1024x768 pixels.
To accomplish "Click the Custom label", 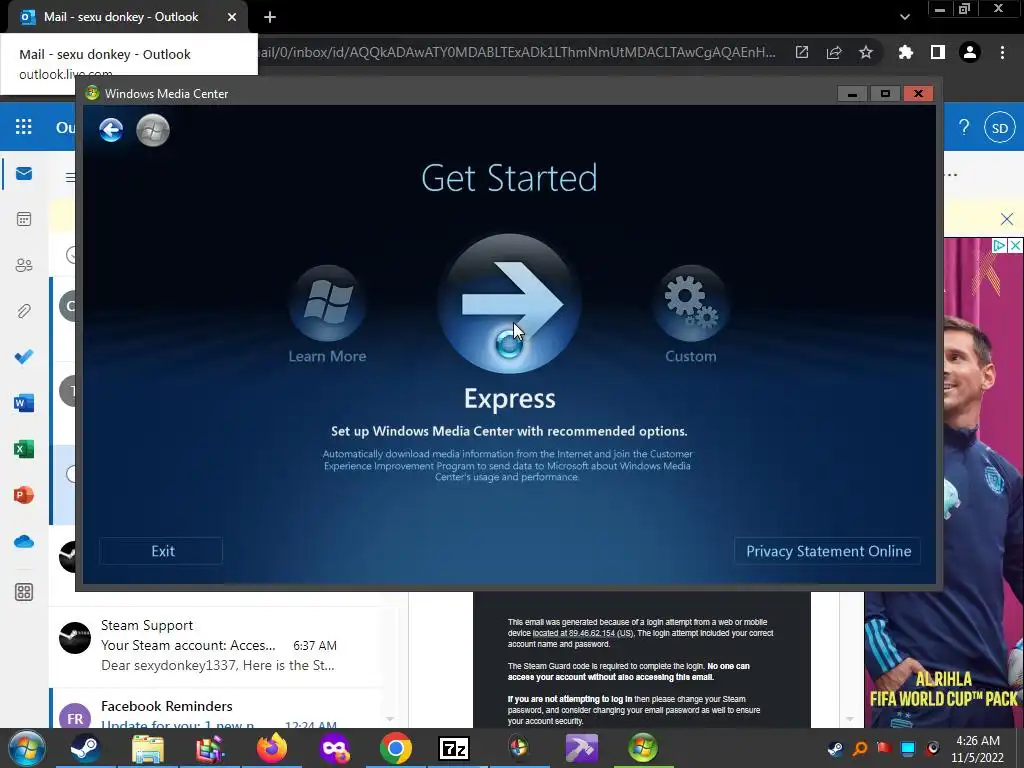I will [690, 356].
